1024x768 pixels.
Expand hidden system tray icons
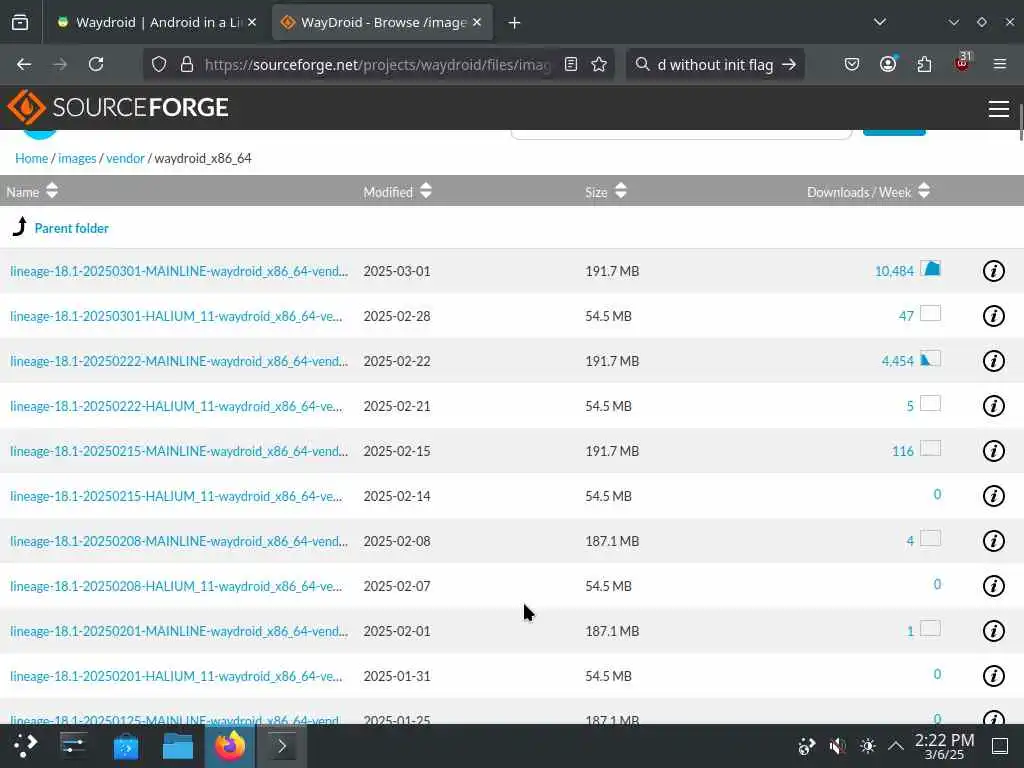(x=896, y=746)
